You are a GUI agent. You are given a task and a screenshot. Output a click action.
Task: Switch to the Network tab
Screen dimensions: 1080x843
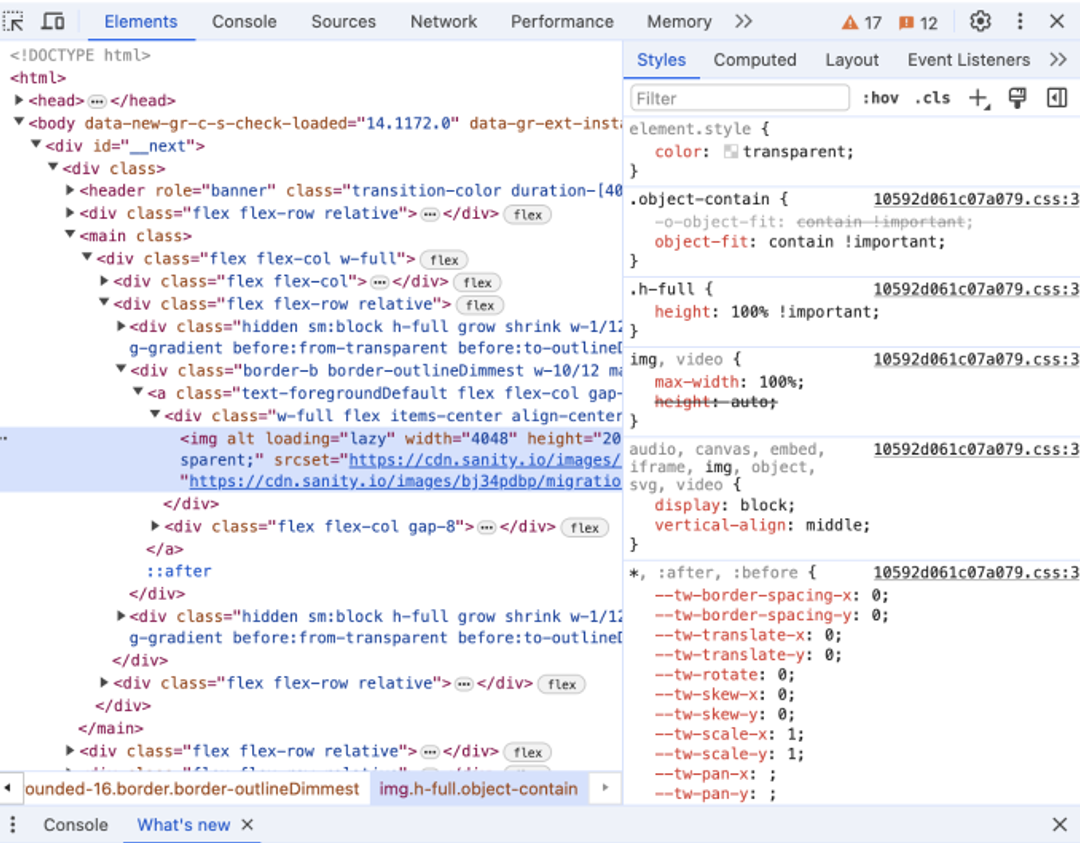pos(443,21)
